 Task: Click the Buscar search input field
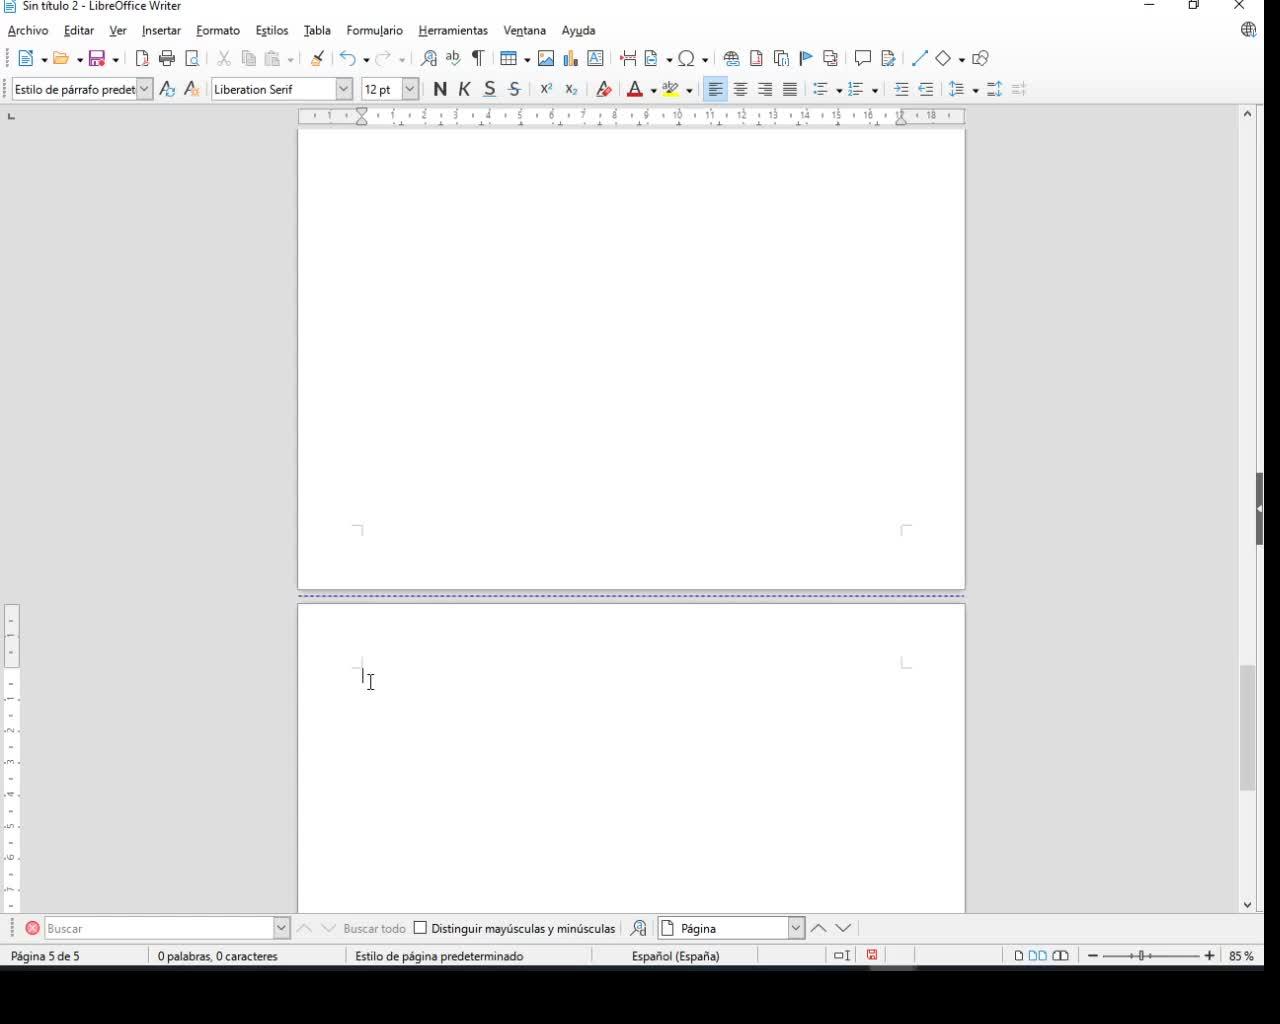point(158,928)
